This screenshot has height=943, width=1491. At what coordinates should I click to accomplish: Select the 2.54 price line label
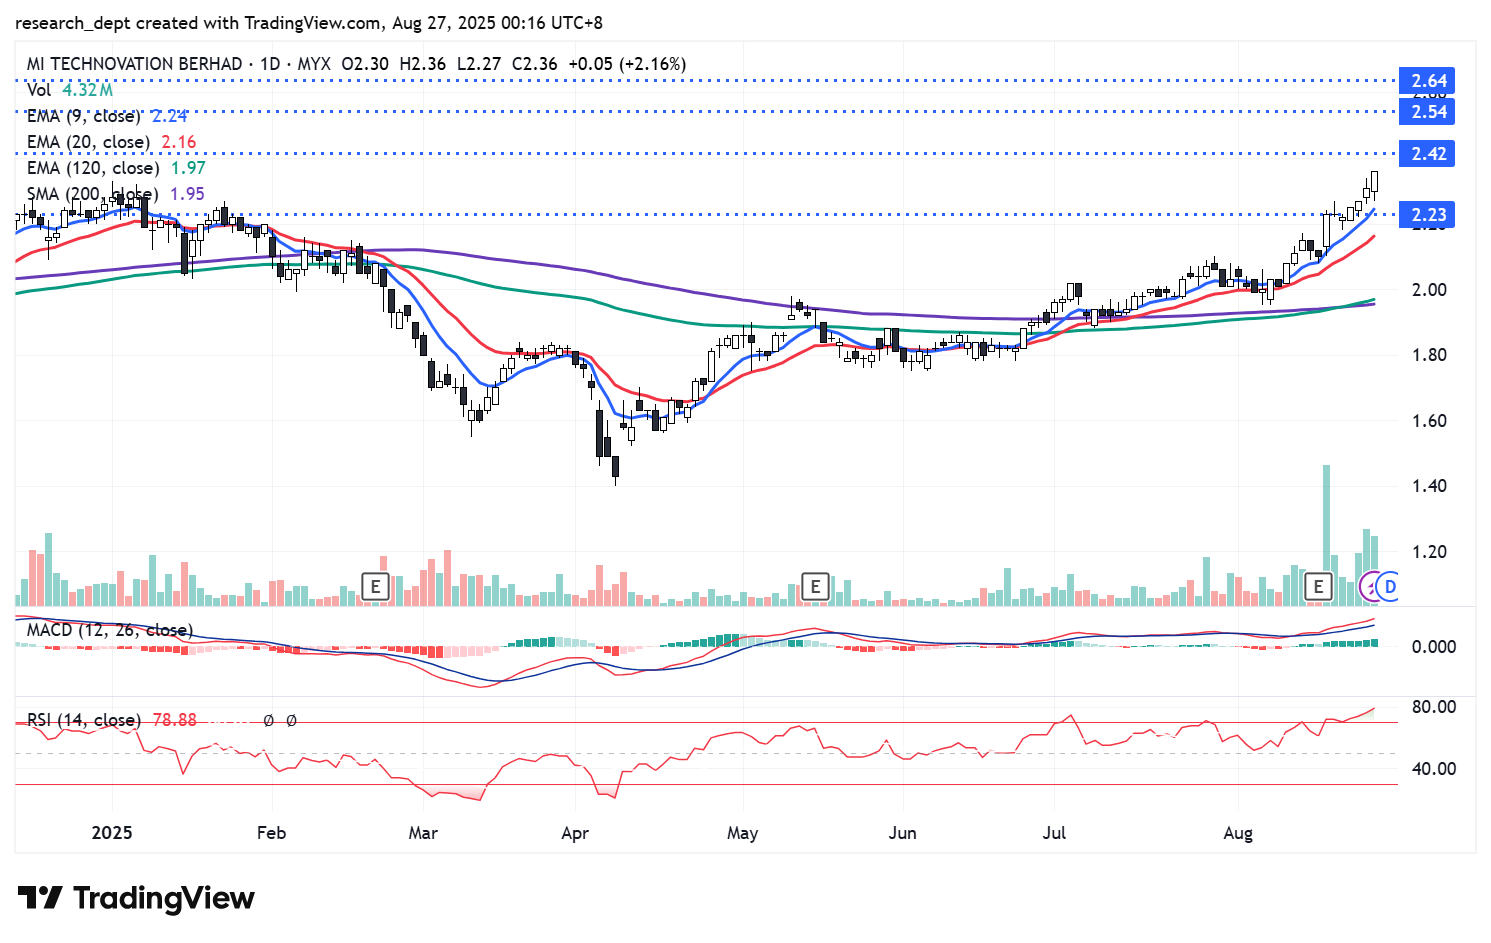(1428, 111)
